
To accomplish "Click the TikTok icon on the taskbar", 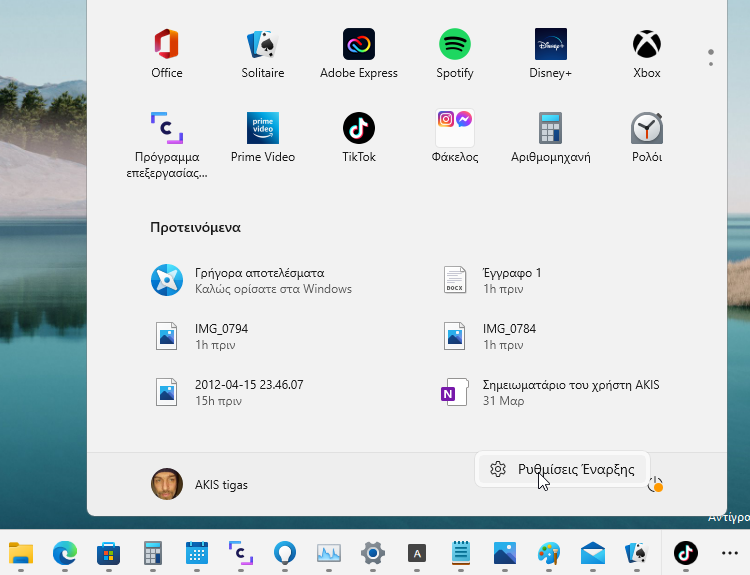I will click(685, 553).
